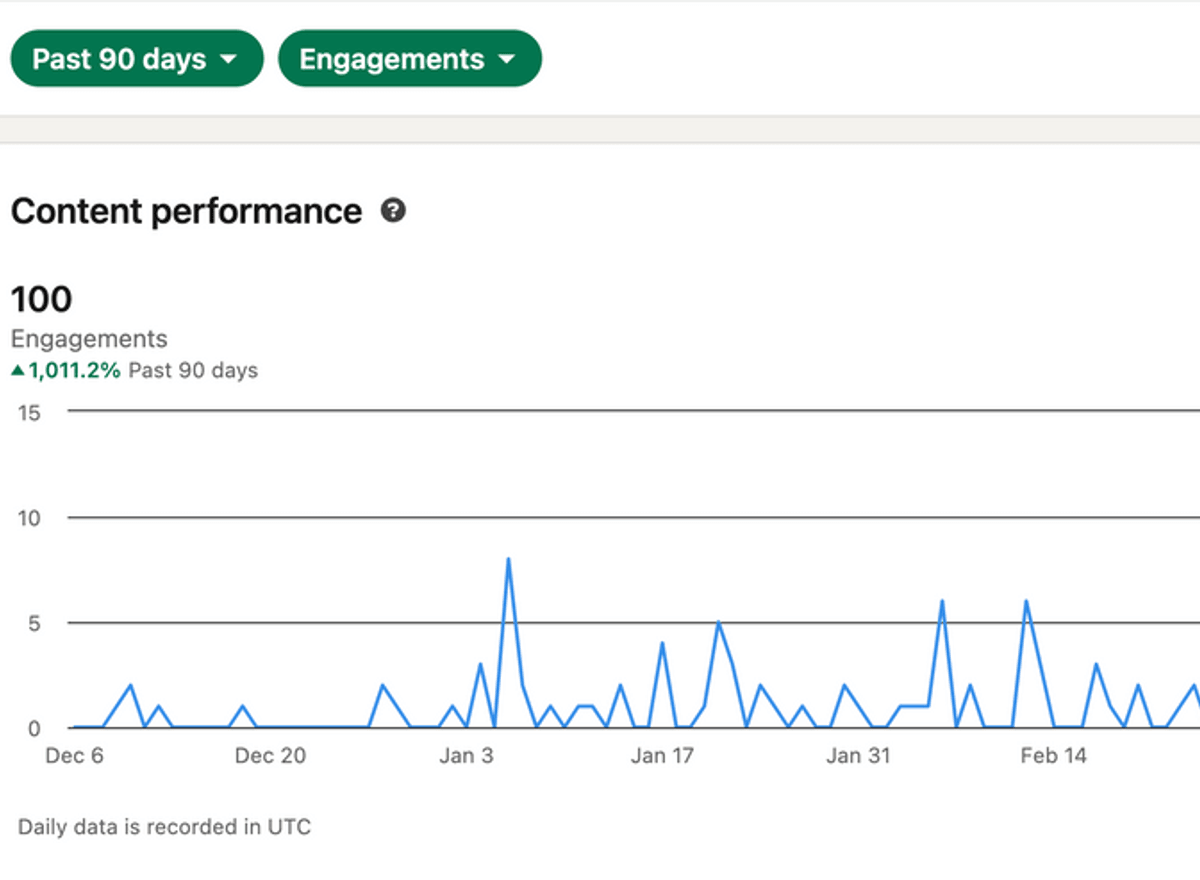Open the Past 90 days dropdown

[x=136, y=59]
